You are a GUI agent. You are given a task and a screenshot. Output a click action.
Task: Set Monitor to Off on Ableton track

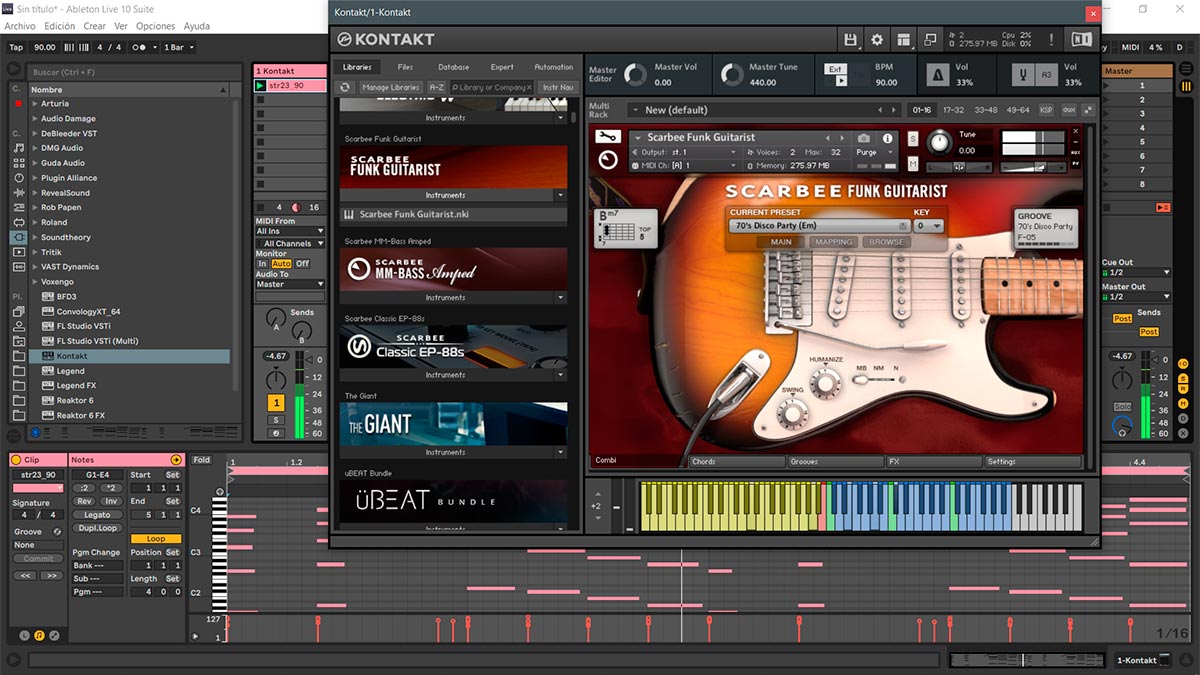302,264
